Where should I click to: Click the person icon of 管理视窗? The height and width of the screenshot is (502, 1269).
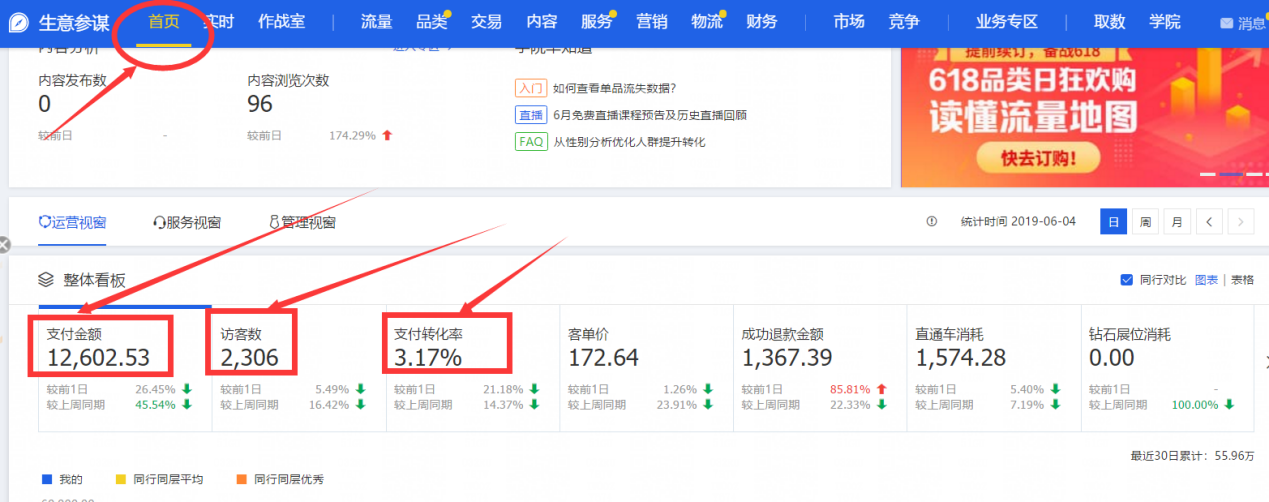click(x=274, y=222)
